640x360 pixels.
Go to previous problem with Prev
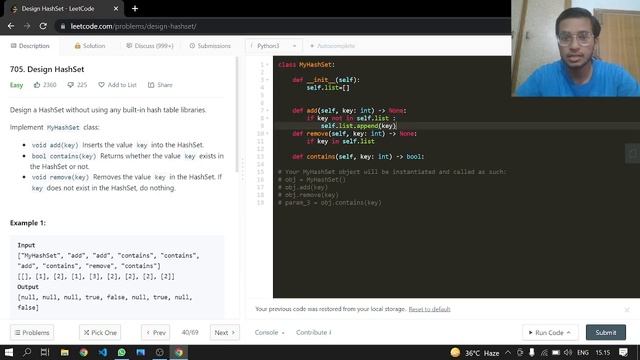click(156, 333)
